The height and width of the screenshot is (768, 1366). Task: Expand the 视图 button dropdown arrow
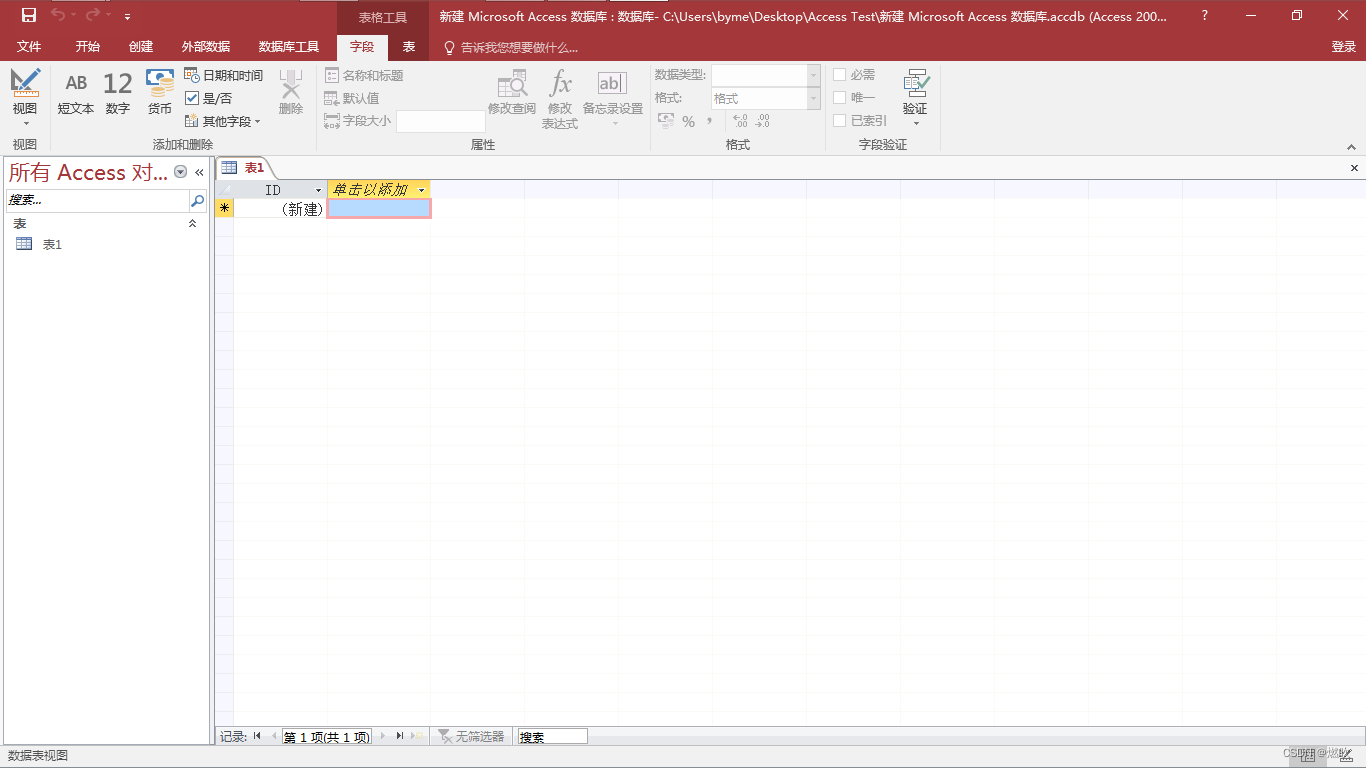pos(25,124)
